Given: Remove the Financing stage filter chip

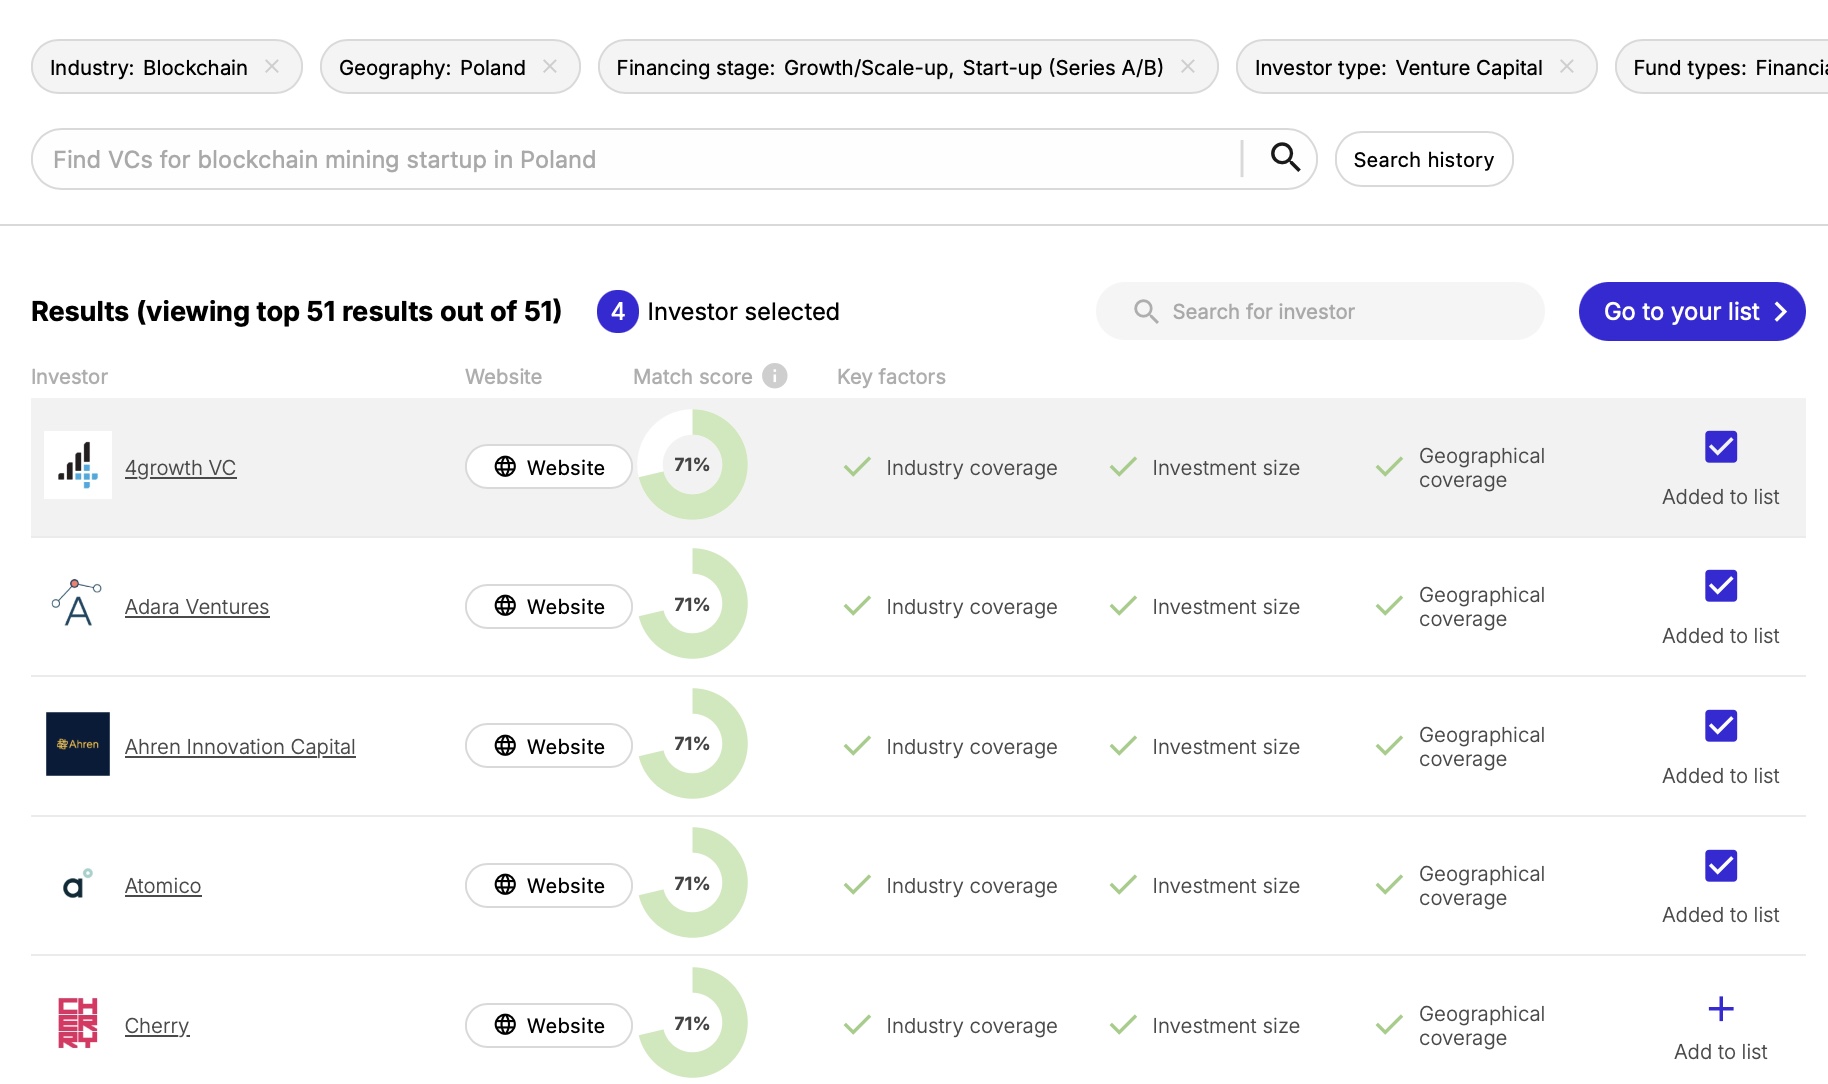Looking at the screenshot, I should tap(1188, 67).
